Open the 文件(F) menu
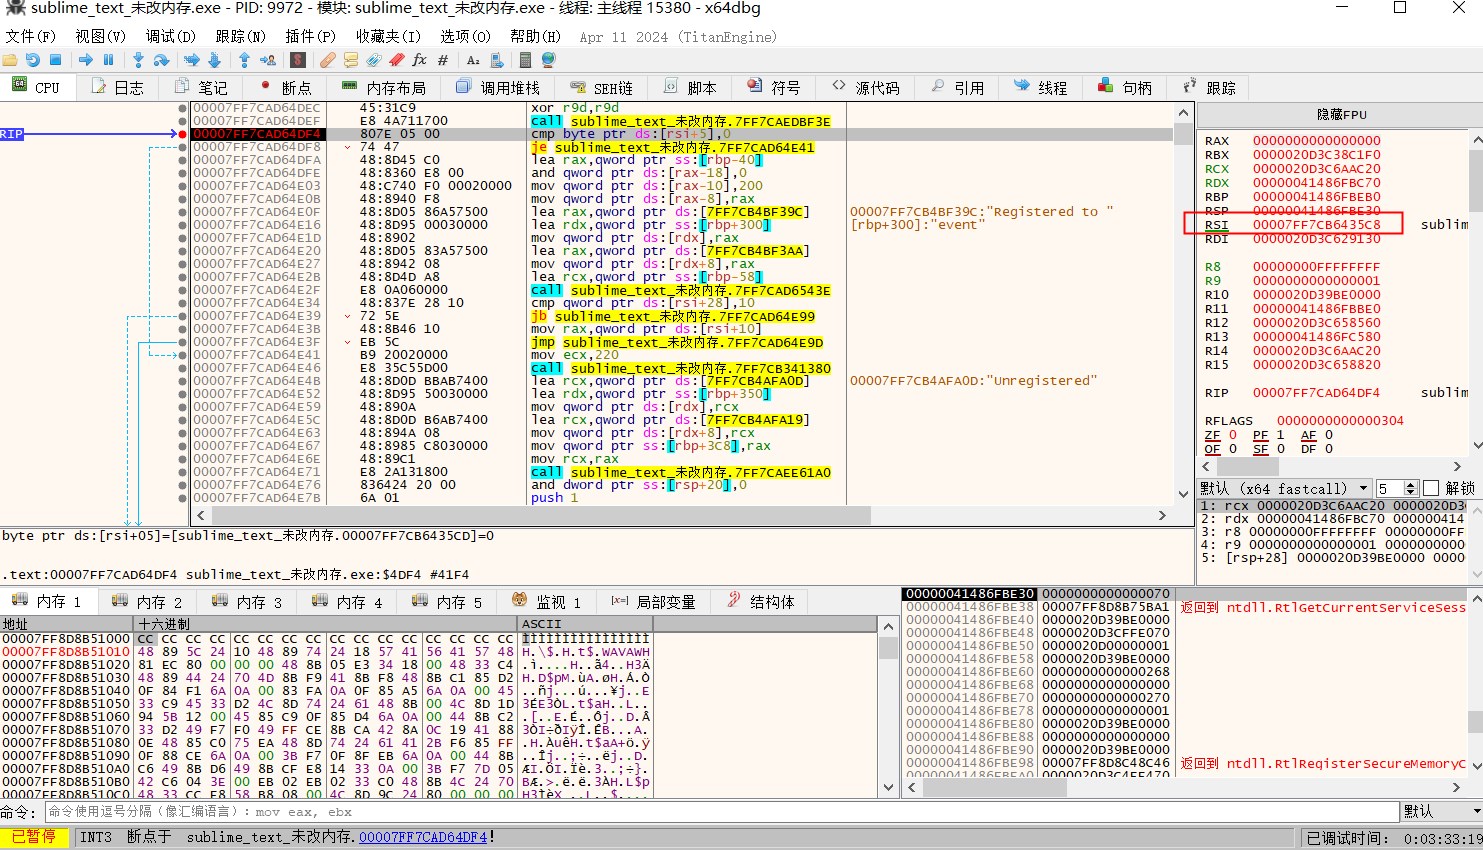The width and height of the screenshot is (1483, 850). click(x=30, y=36)
